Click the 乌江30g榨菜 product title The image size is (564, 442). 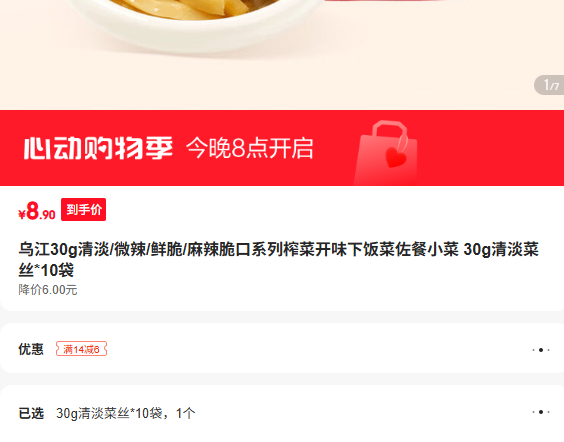point(278,259)
